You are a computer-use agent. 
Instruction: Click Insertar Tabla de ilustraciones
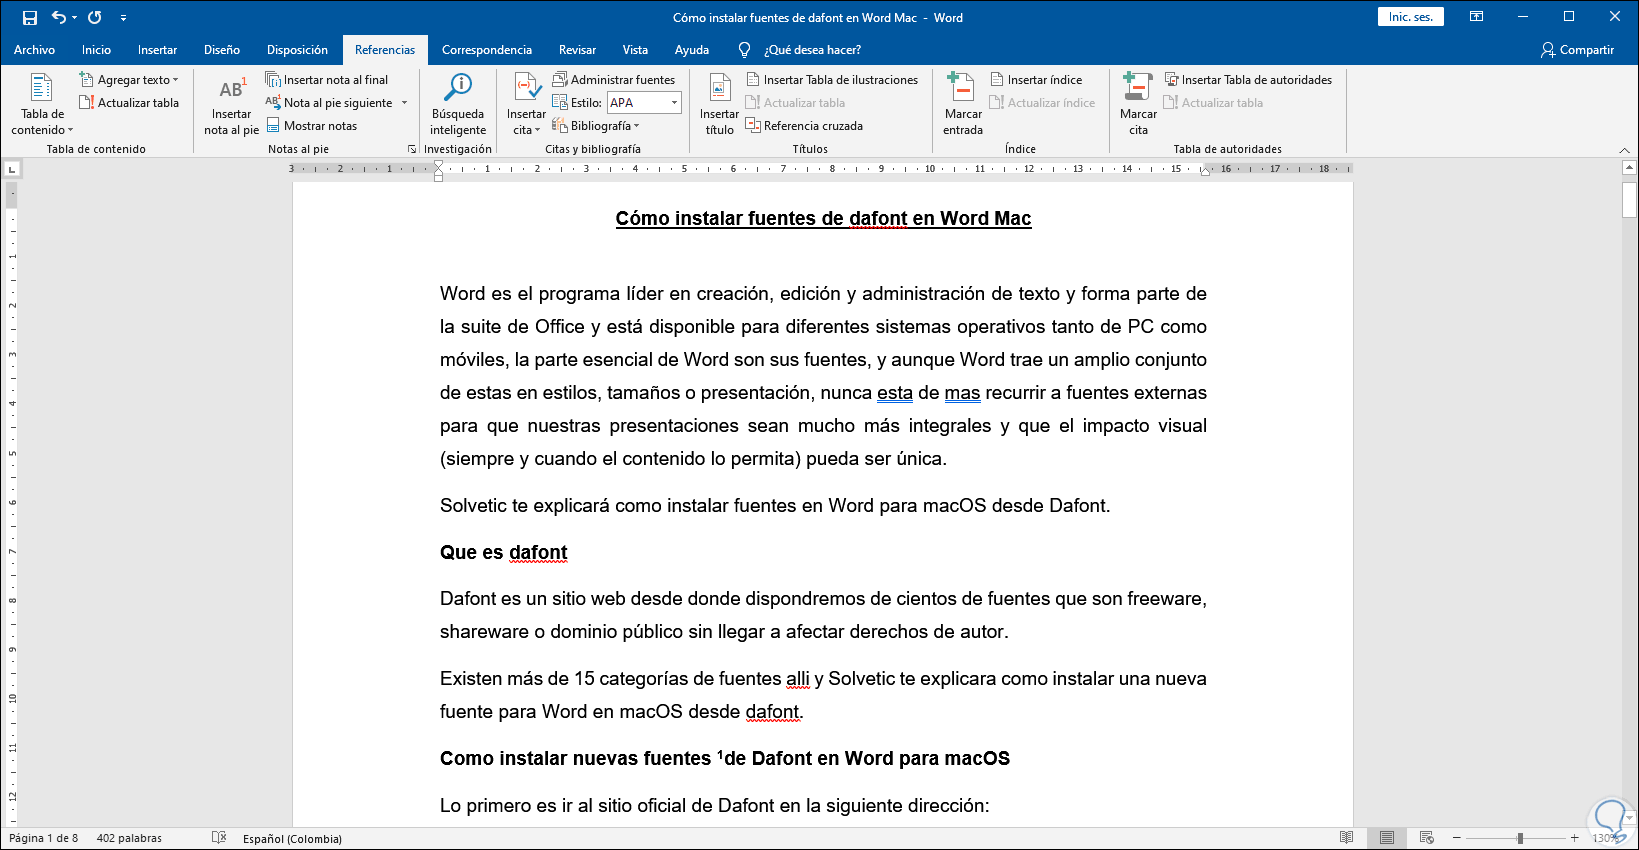832,80
